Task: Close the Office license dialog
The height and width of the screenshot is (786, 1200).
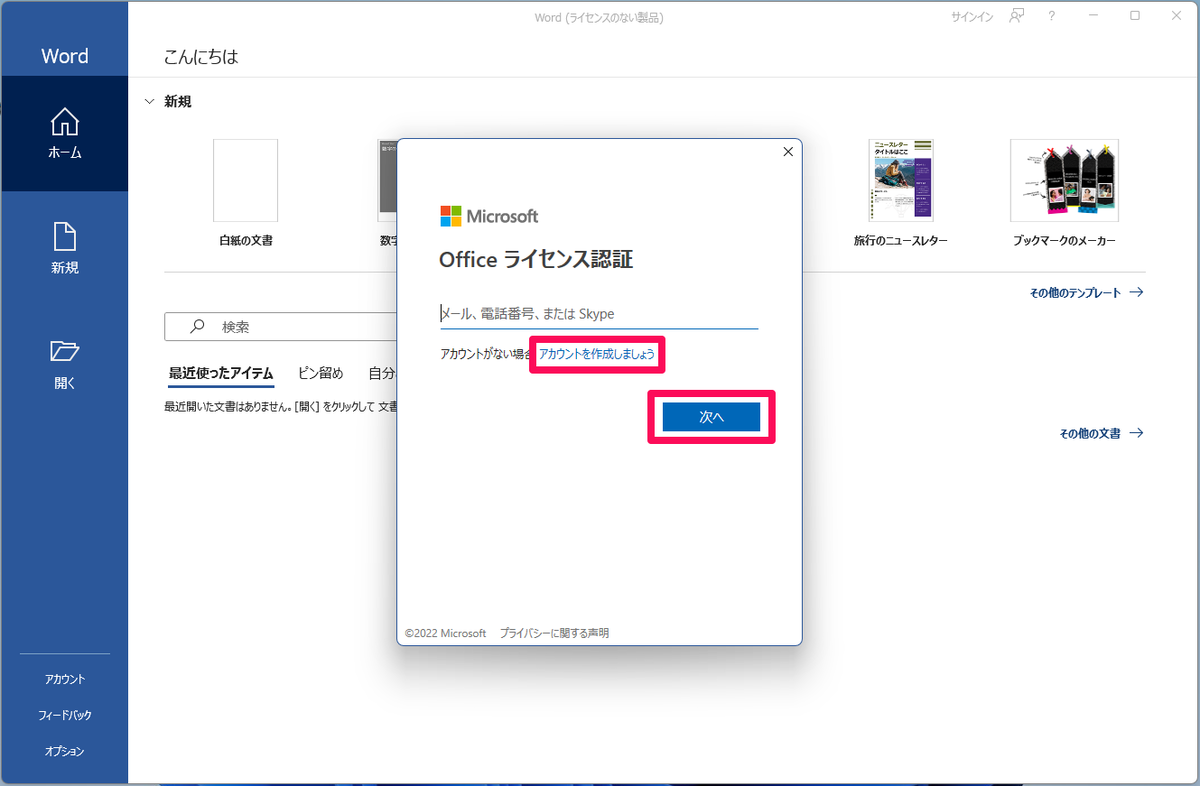Action: click(x=787, y=152)
